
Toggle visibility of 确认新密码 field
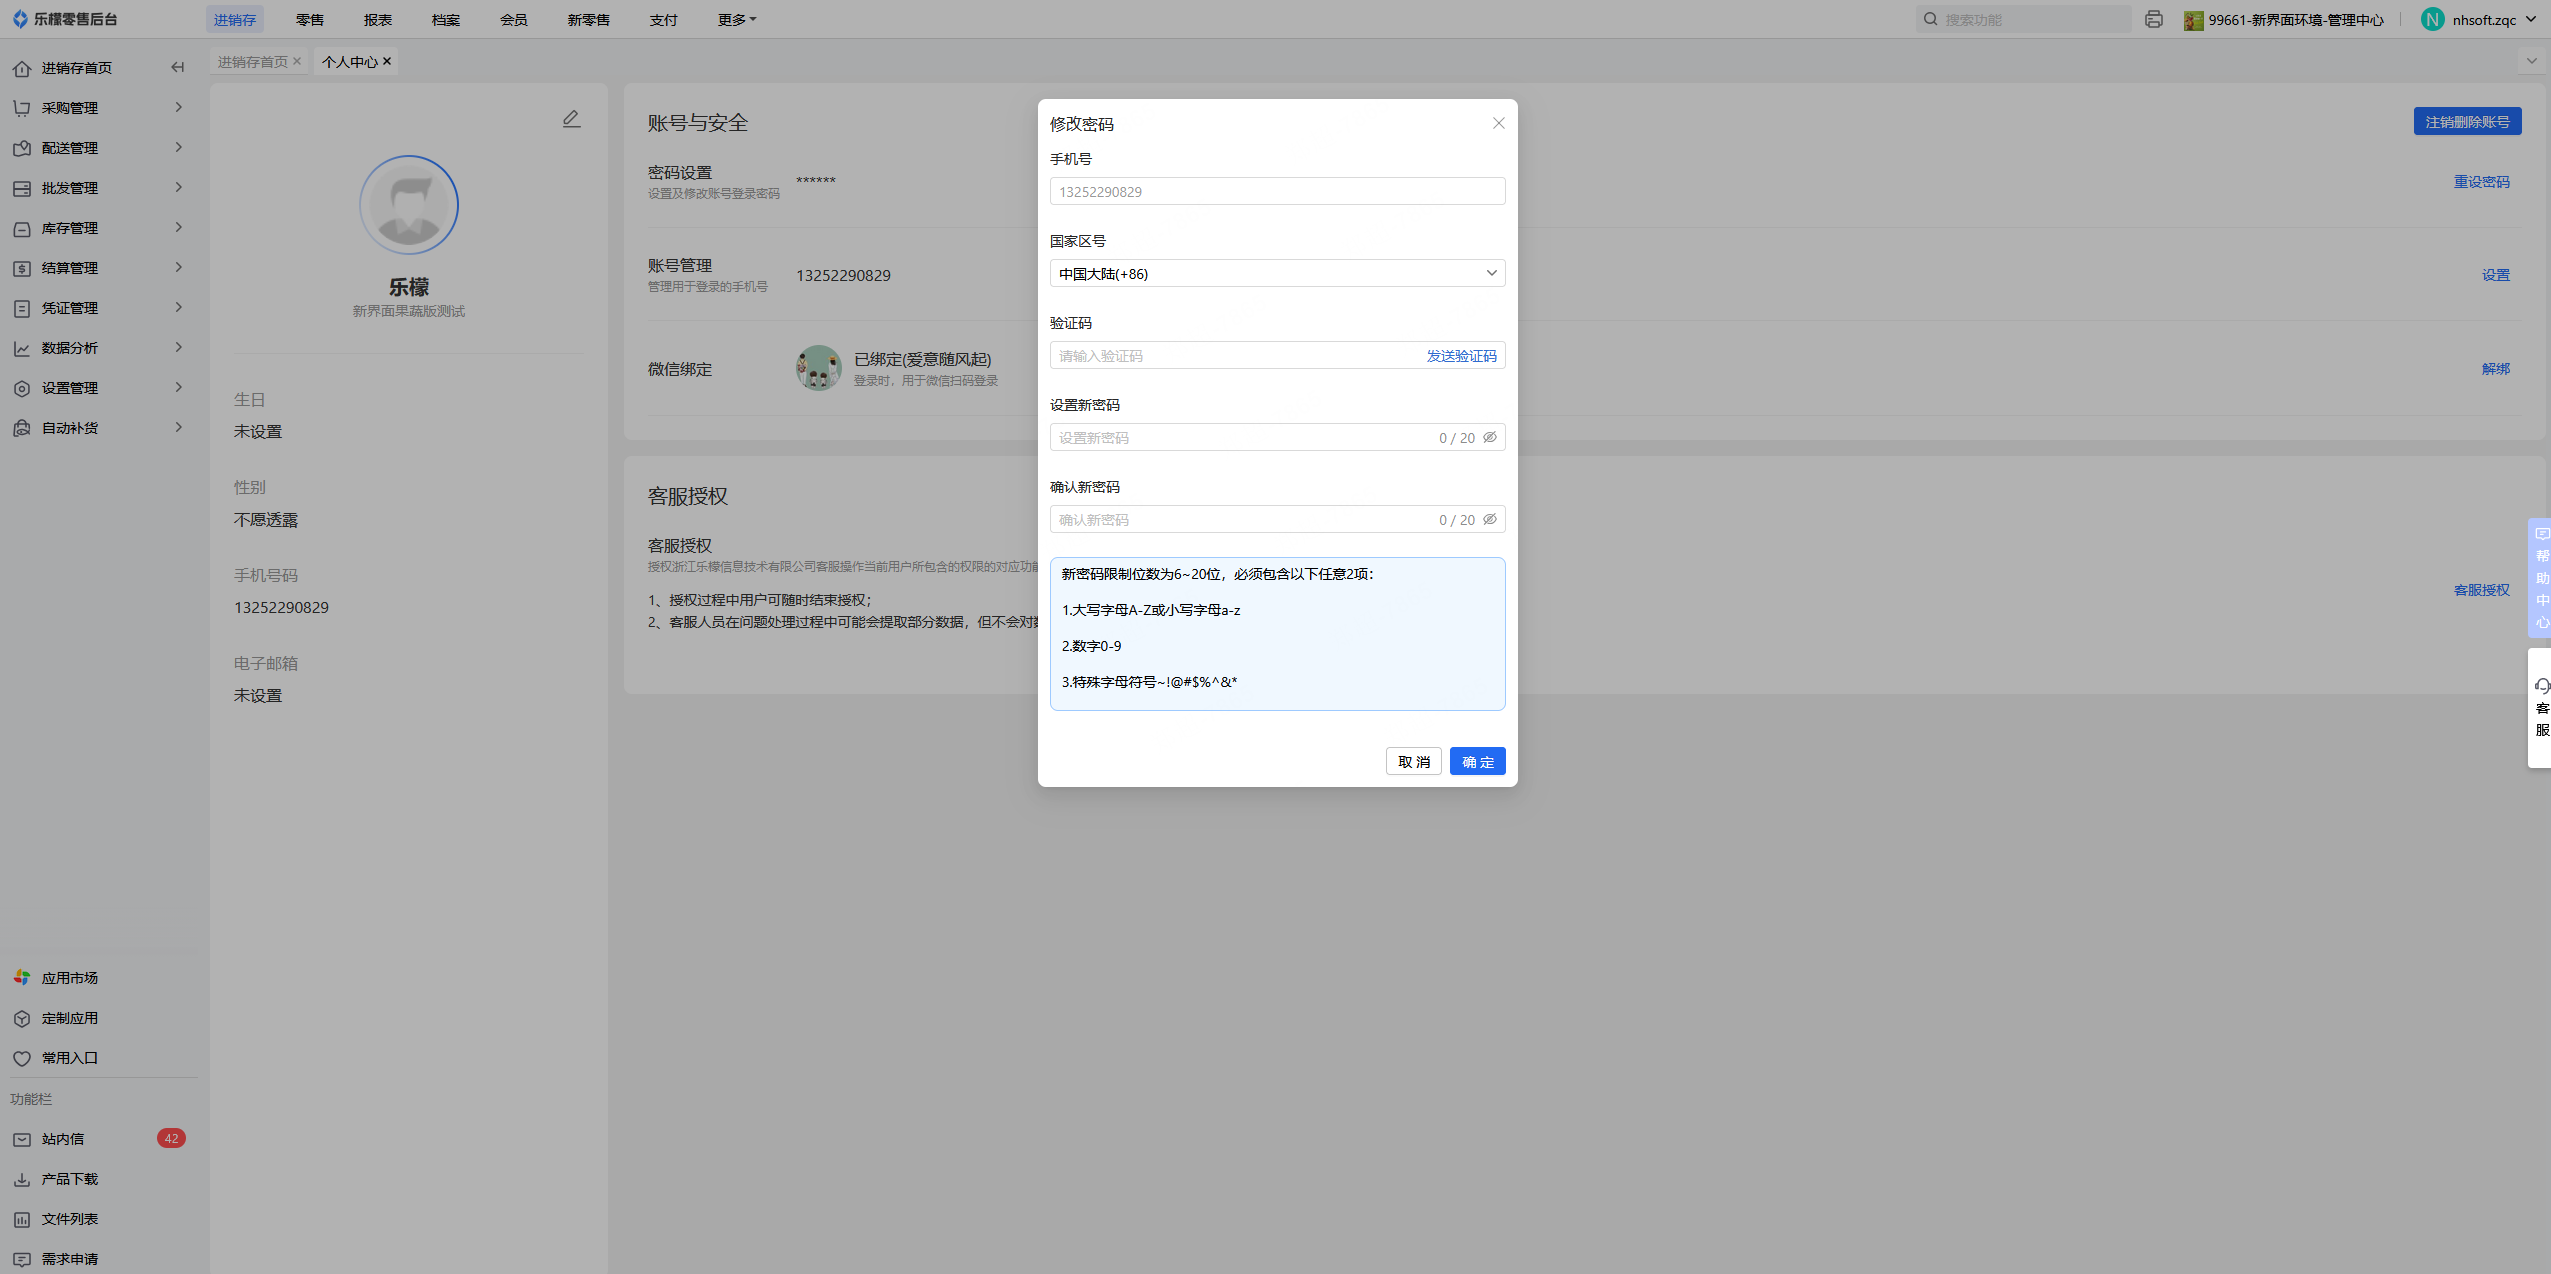tap(1490, 519)
